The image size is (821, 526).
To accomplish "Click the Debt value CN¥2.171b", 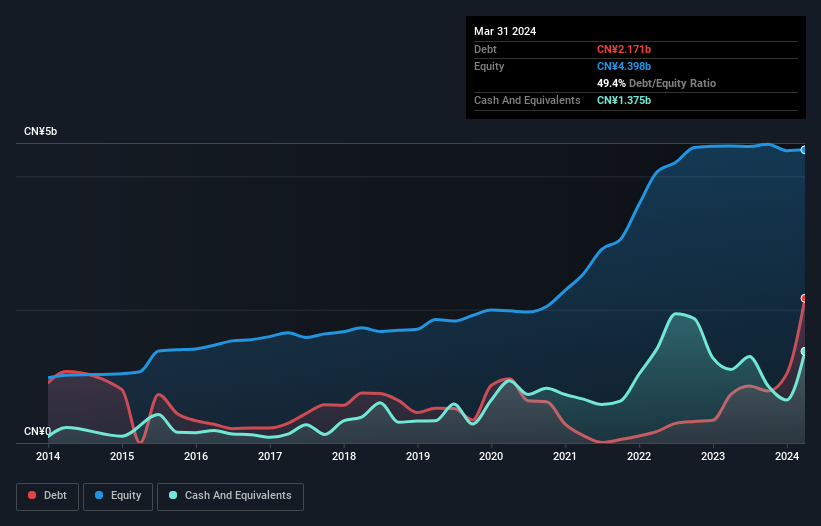I will [624, 49].
